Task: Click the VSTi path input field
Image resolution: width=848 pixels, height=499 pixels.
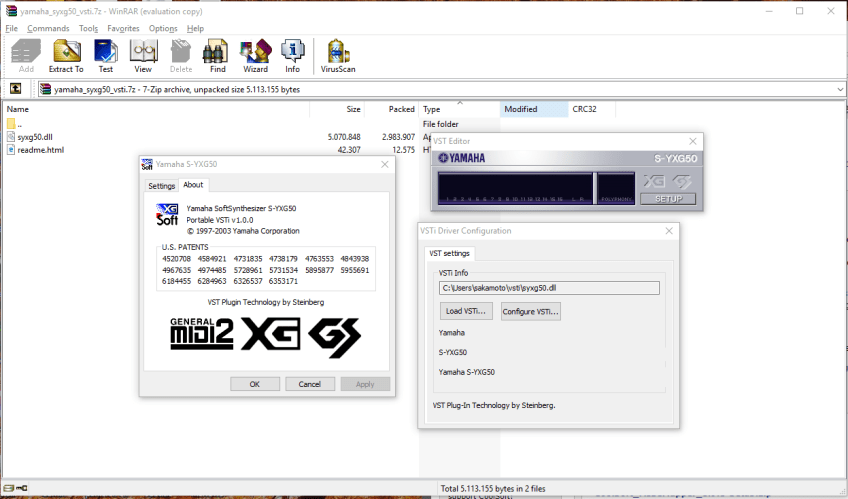Action: pos(549,288)
